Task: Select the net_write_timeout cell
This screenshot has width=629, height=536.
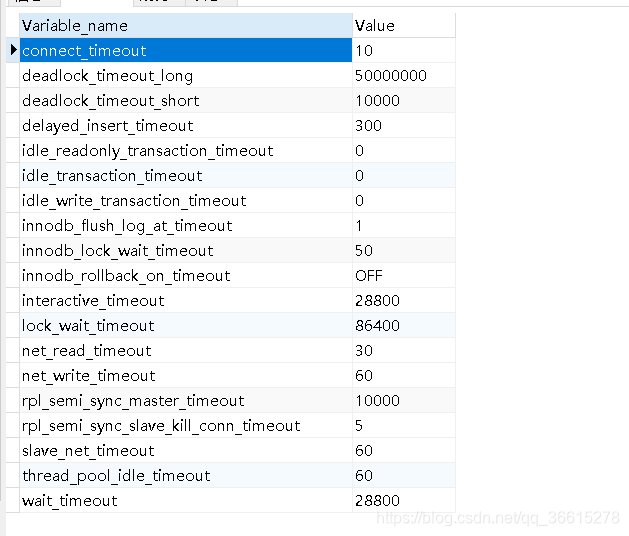Action: click(186, 376)
